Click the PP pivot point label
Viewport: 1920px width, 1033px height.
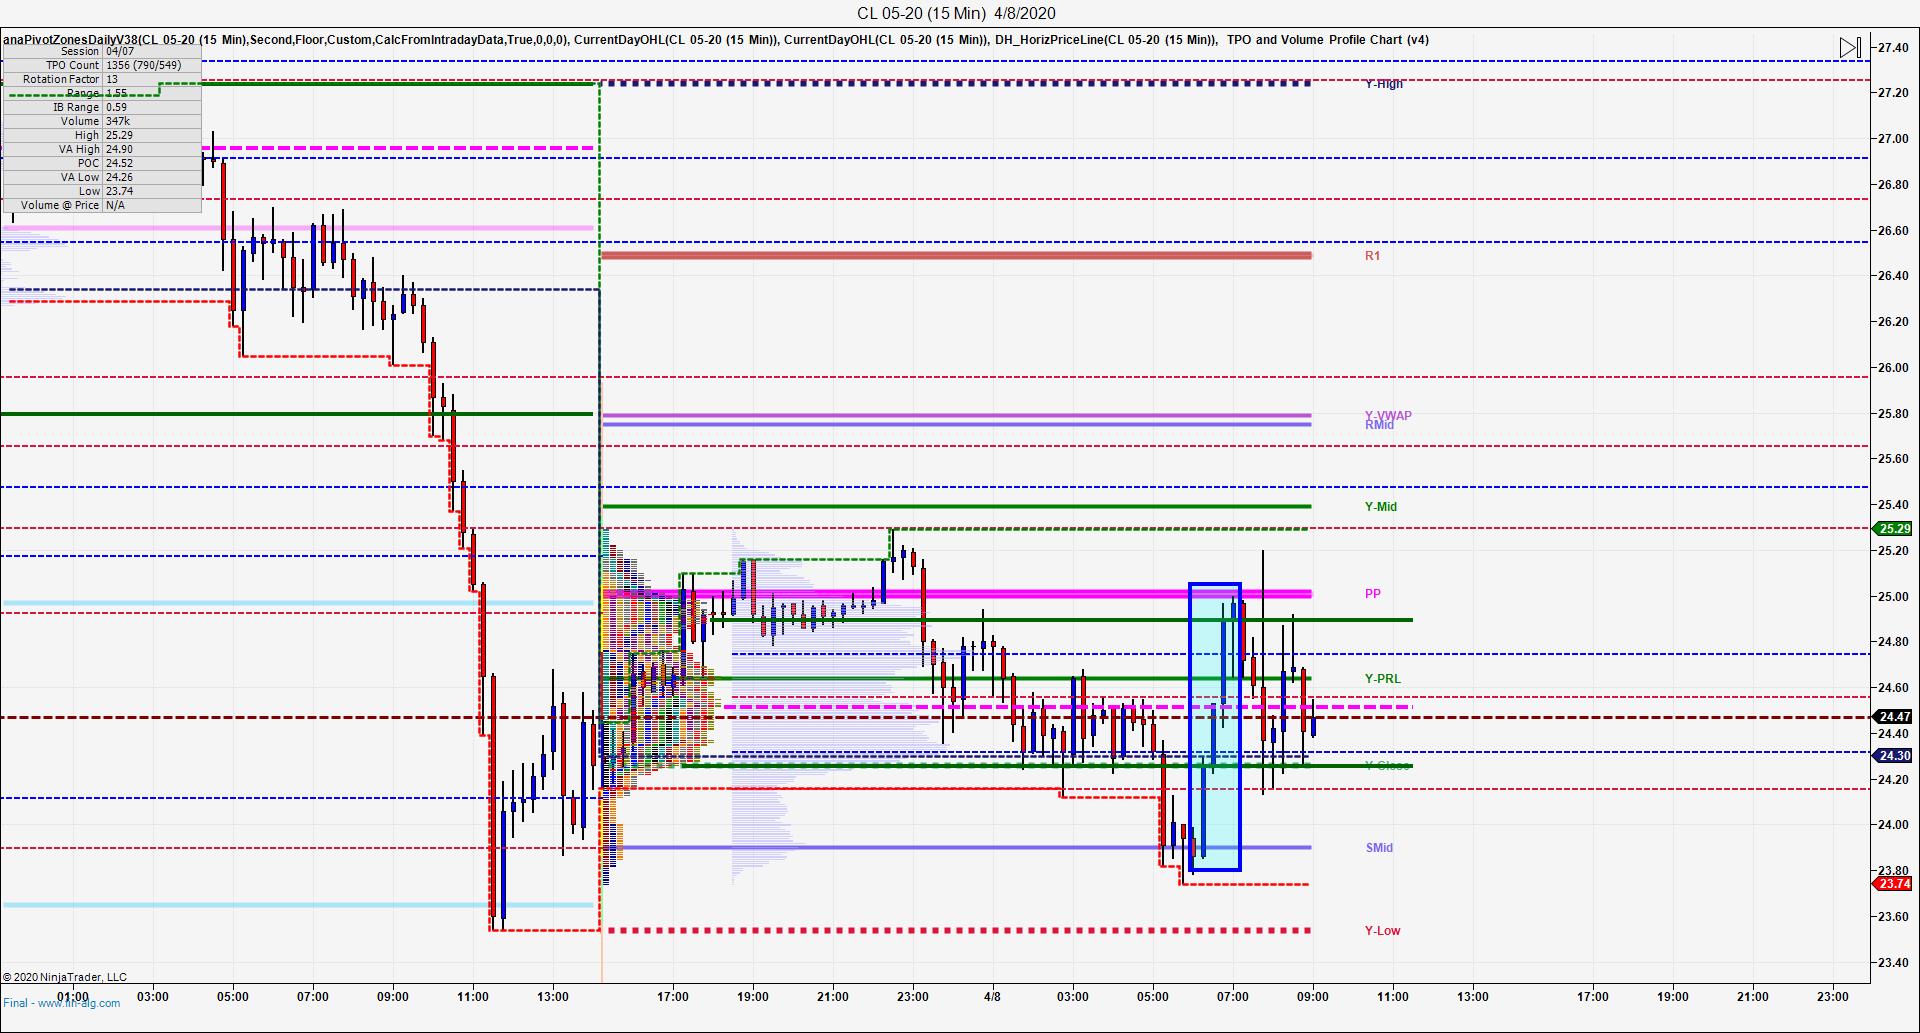point(1372,594)
